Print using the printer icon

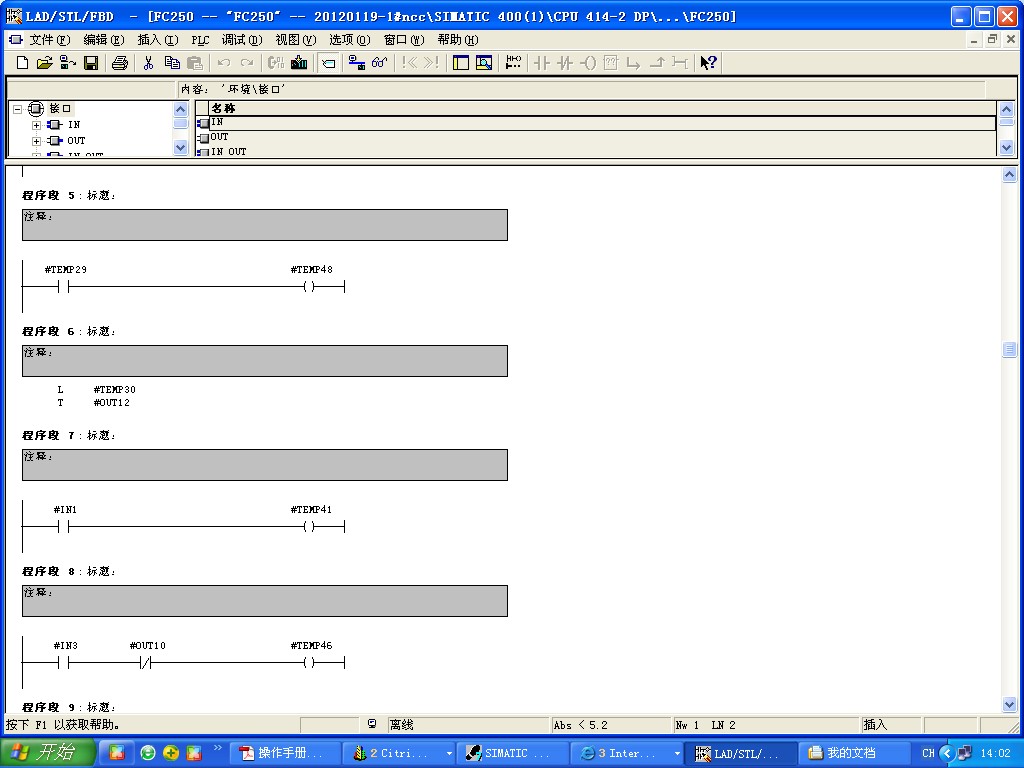click(x=120, y=63)
